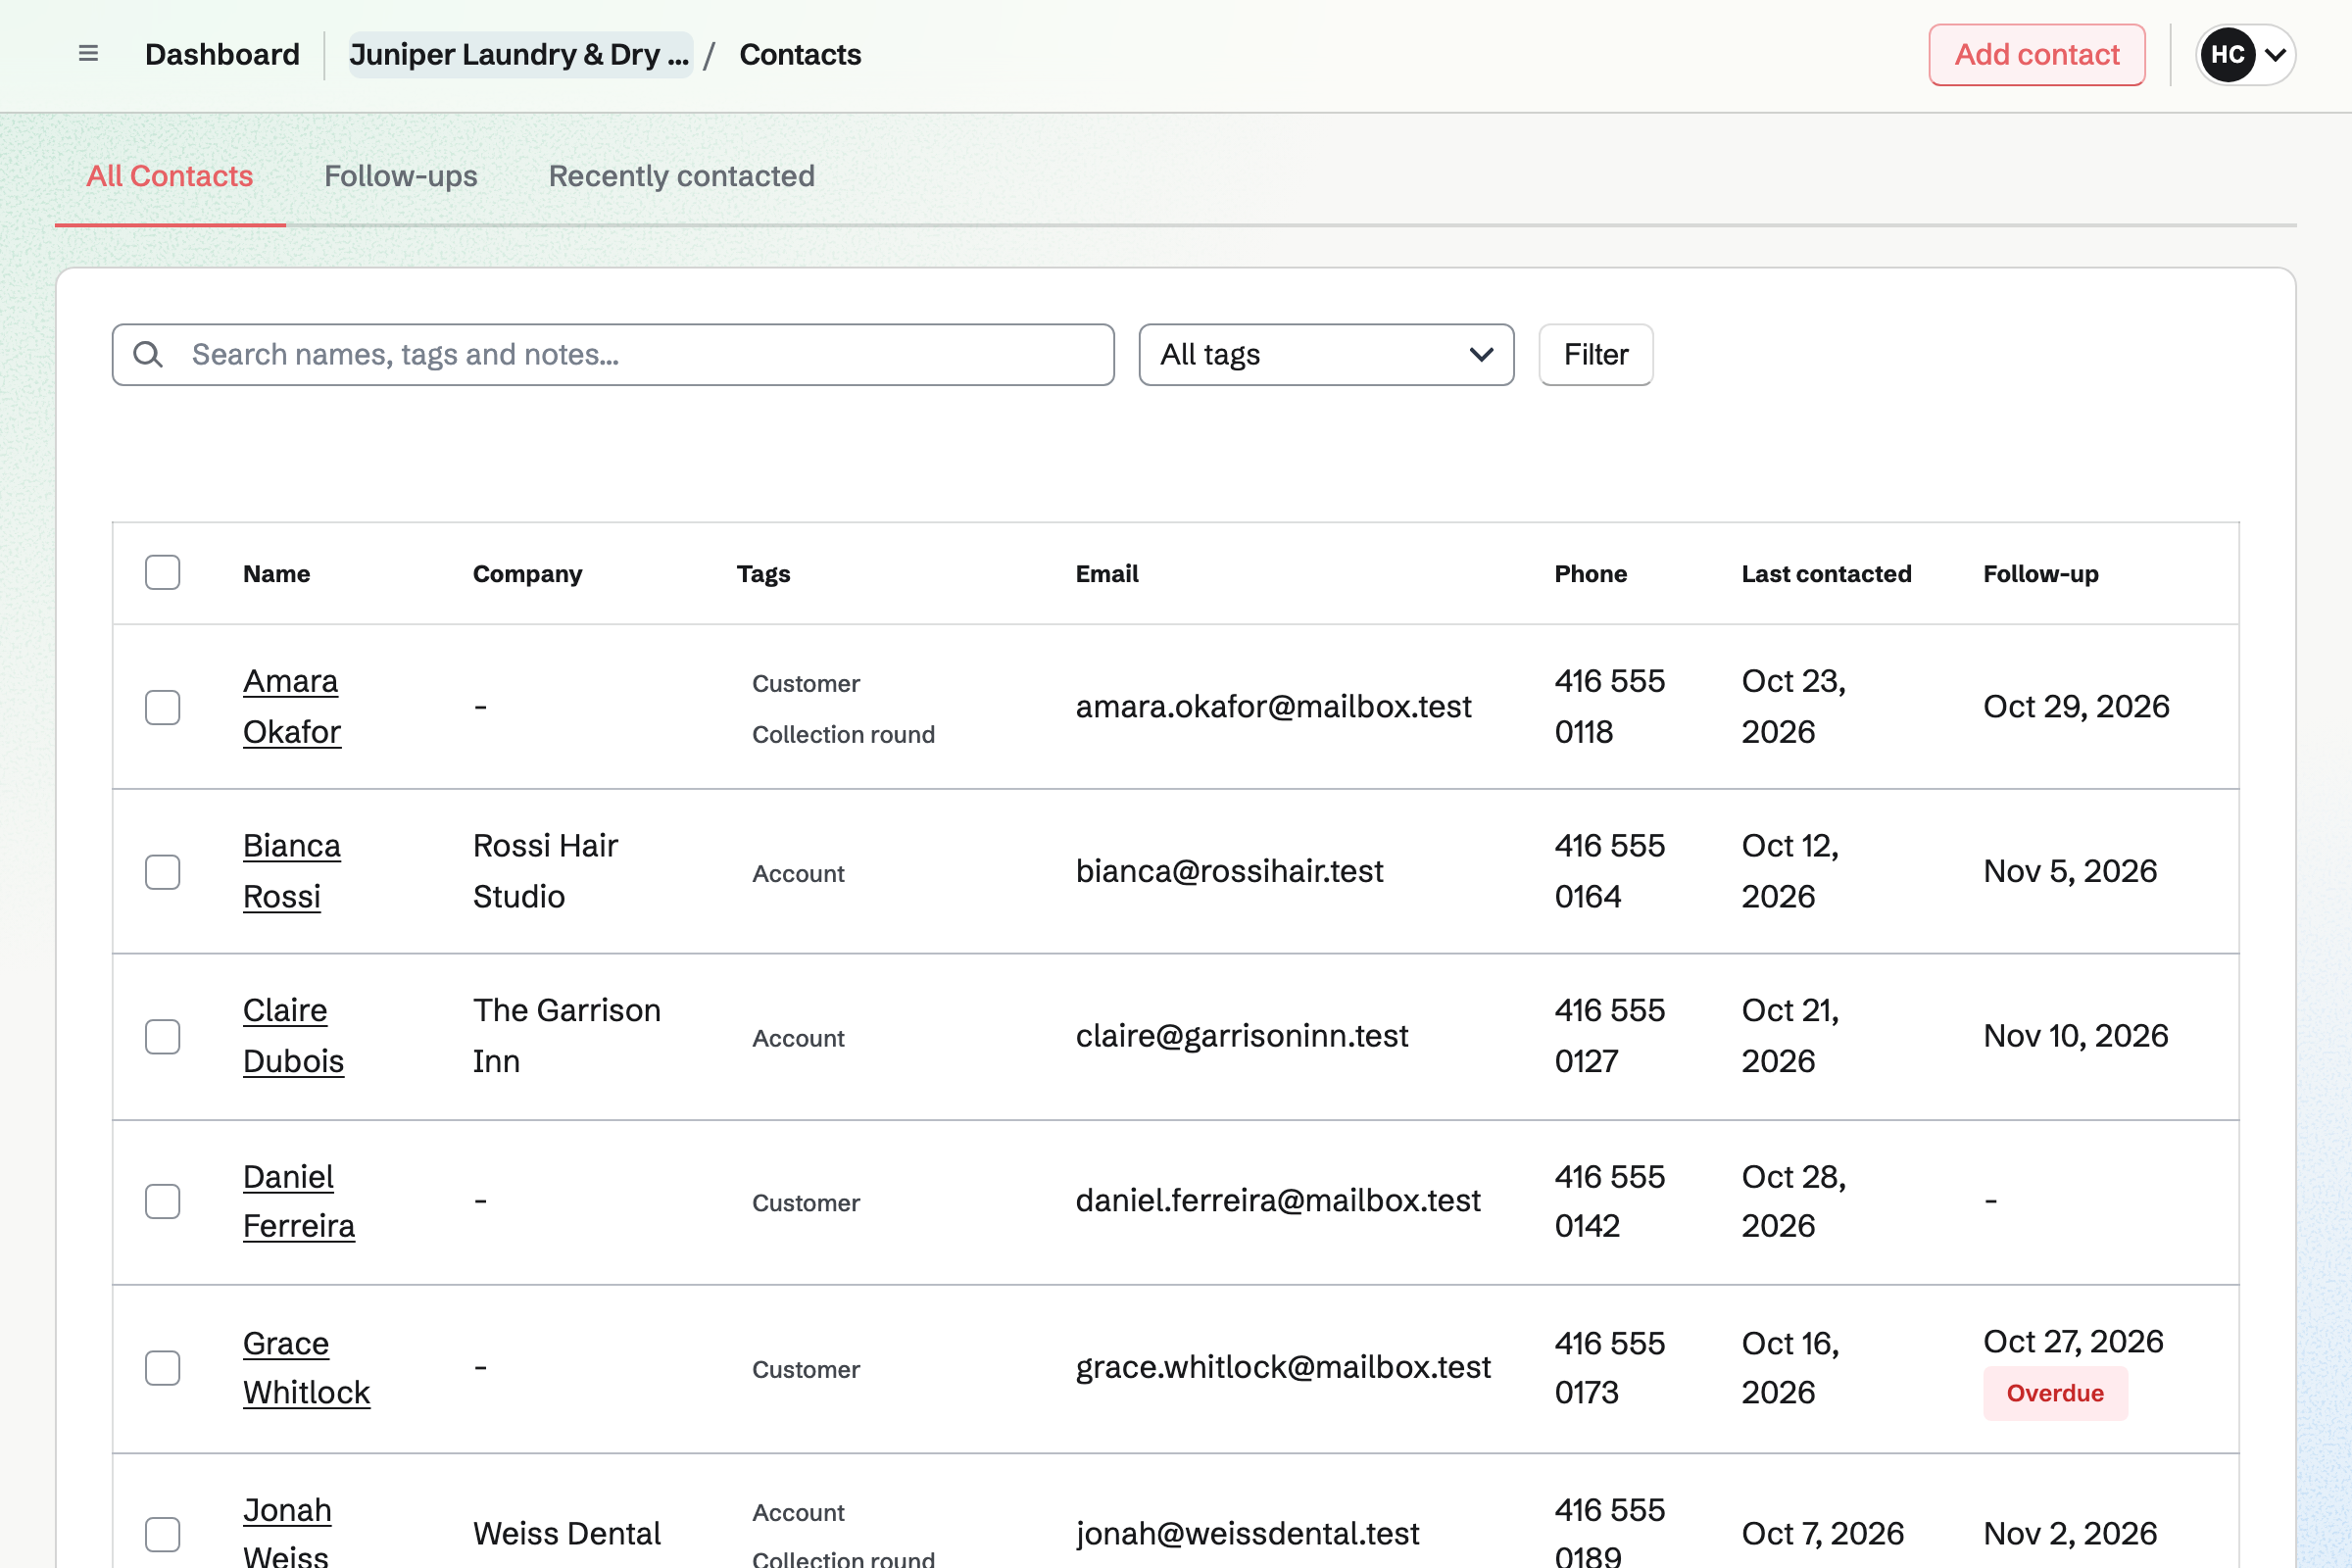This screenshot has height=1568, width=2352.
Task: Check the Amara Okafor row checkbox
Action: coord(162,707)
